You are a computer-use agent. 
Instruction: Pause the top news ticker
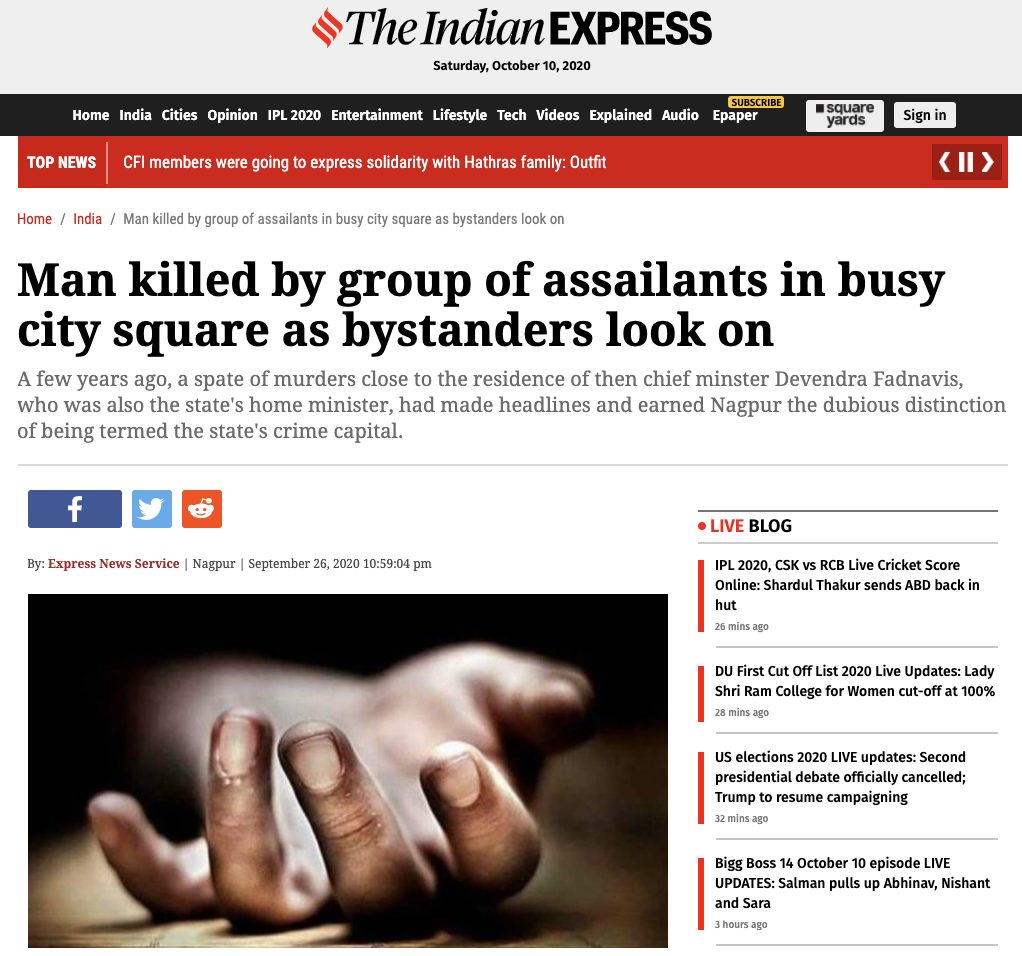tap(966, 162)
